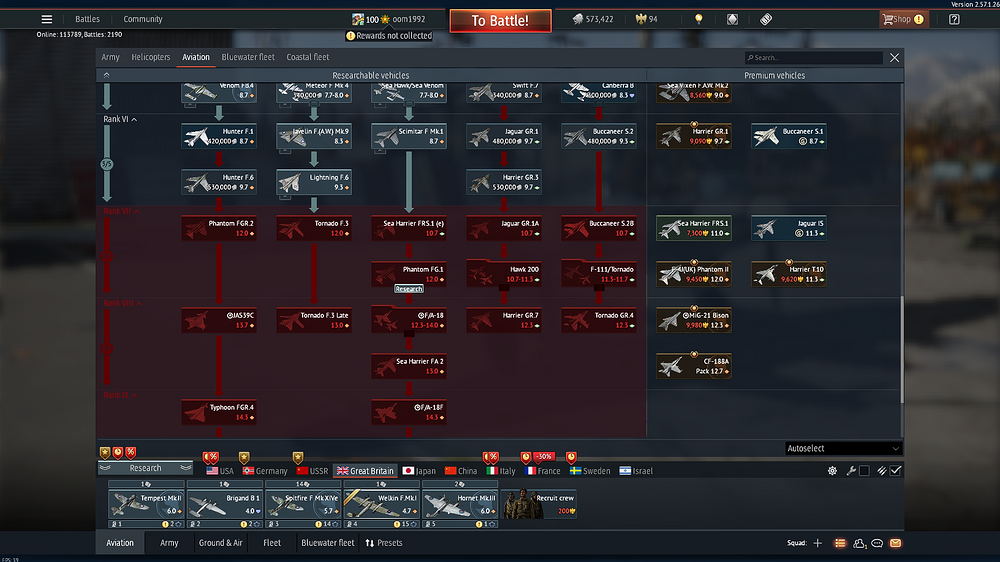Select the Harrier GR.3 aircraft
1000x562 pixels.
click(x=504, y=182)
